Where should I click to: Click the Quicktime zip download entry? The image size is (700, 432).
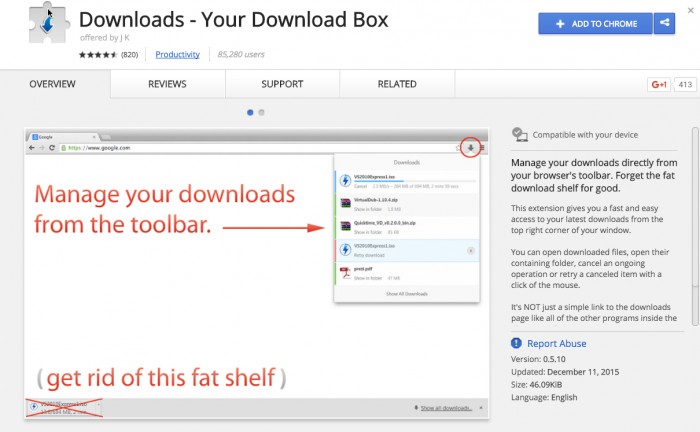407,228
